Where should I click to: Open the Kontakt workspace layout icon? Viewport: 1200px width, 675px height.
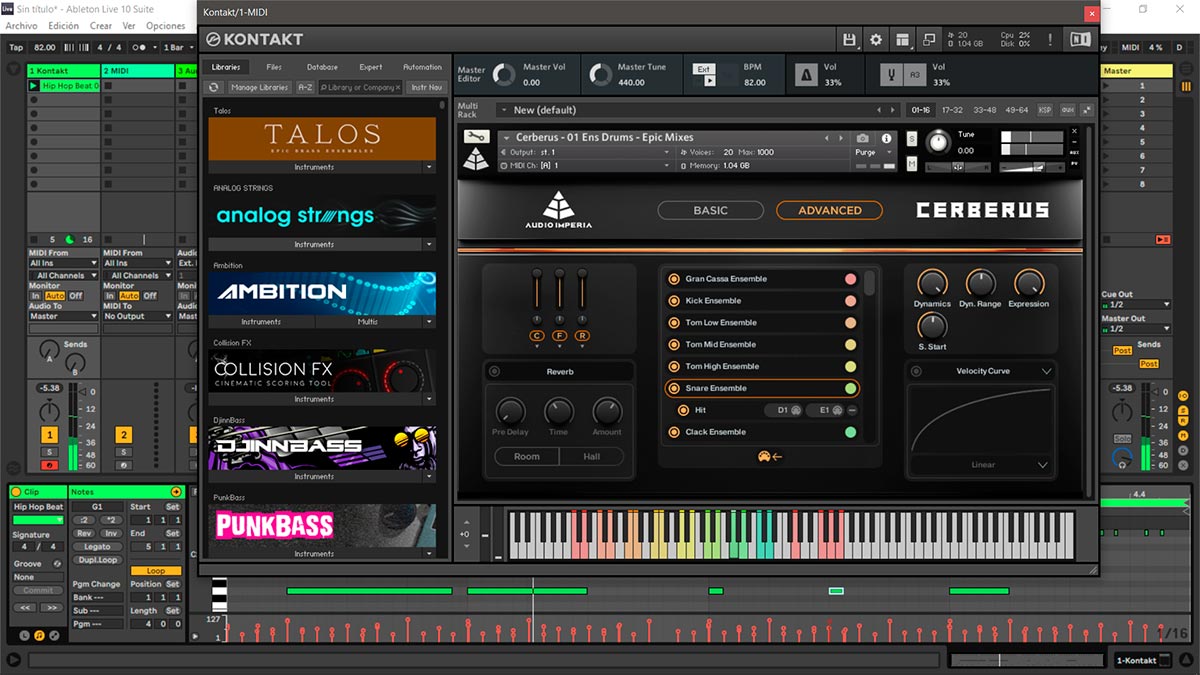pos(903,39)
